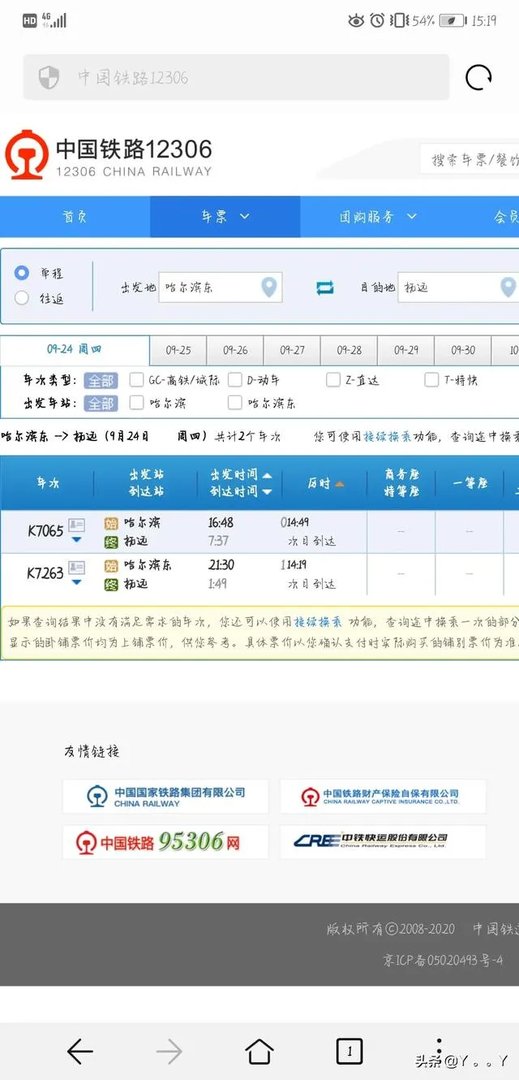This screenshot has width=519, height=1080.
Task: Swap departure and destination stations
Action: tap(325, 287)
